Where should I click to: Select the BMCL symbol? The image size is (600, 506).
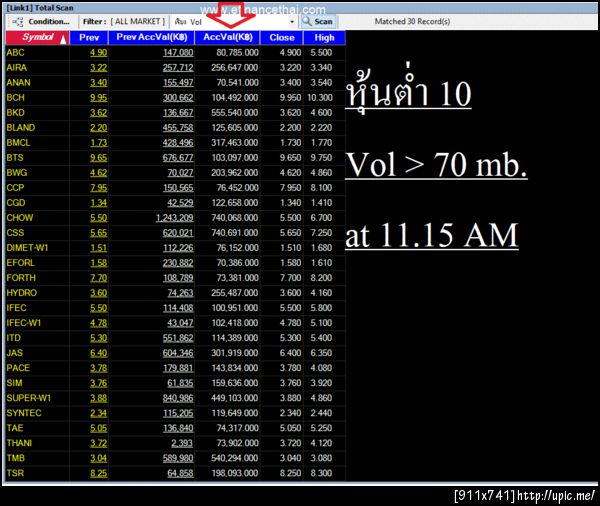click(x=18, y=143)
